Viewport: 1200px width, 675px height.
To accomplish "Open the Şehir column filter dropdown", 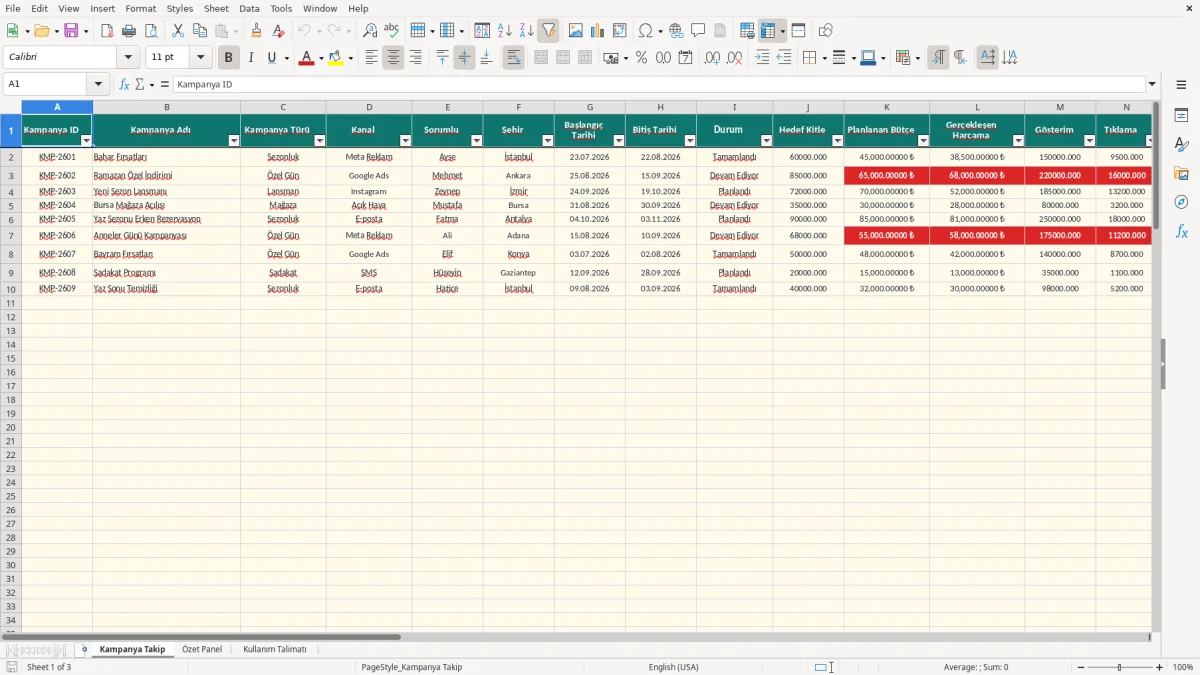I will [548, 141].
